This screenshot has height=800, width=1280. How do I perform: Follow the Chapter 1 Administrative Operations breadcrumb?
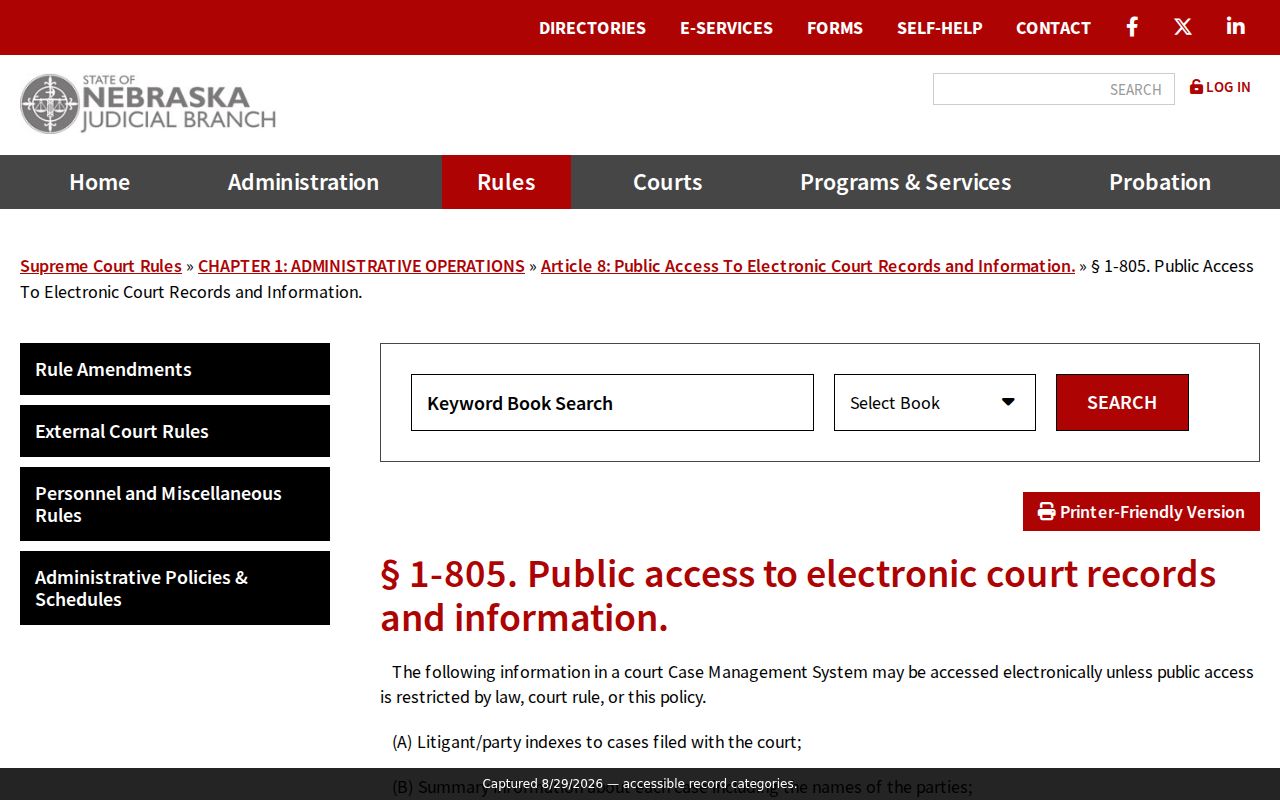[x=361, y=266]
